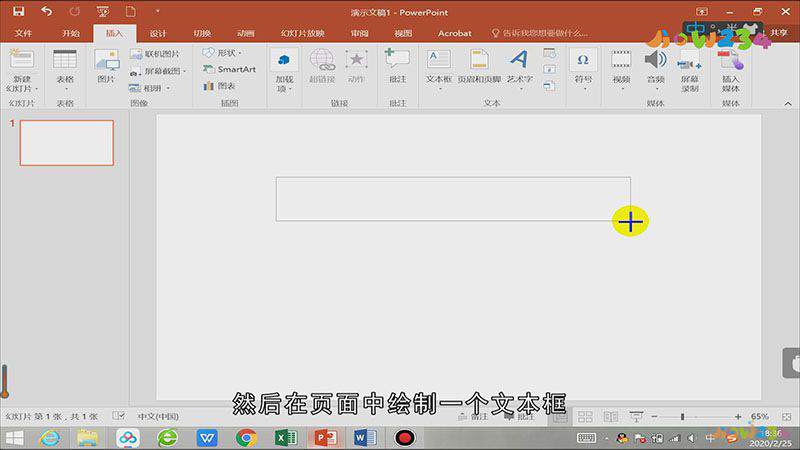
Task: Start slideshow from beginning in quick access toolbar
Action: tap(103, 11)
